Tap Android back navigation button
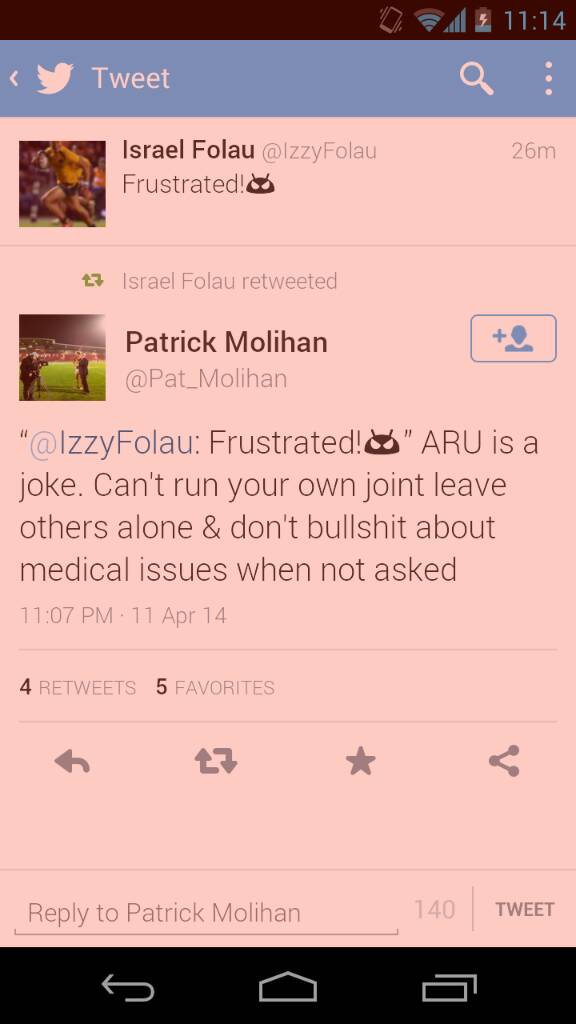576x1024 pixels. [128, 987]
